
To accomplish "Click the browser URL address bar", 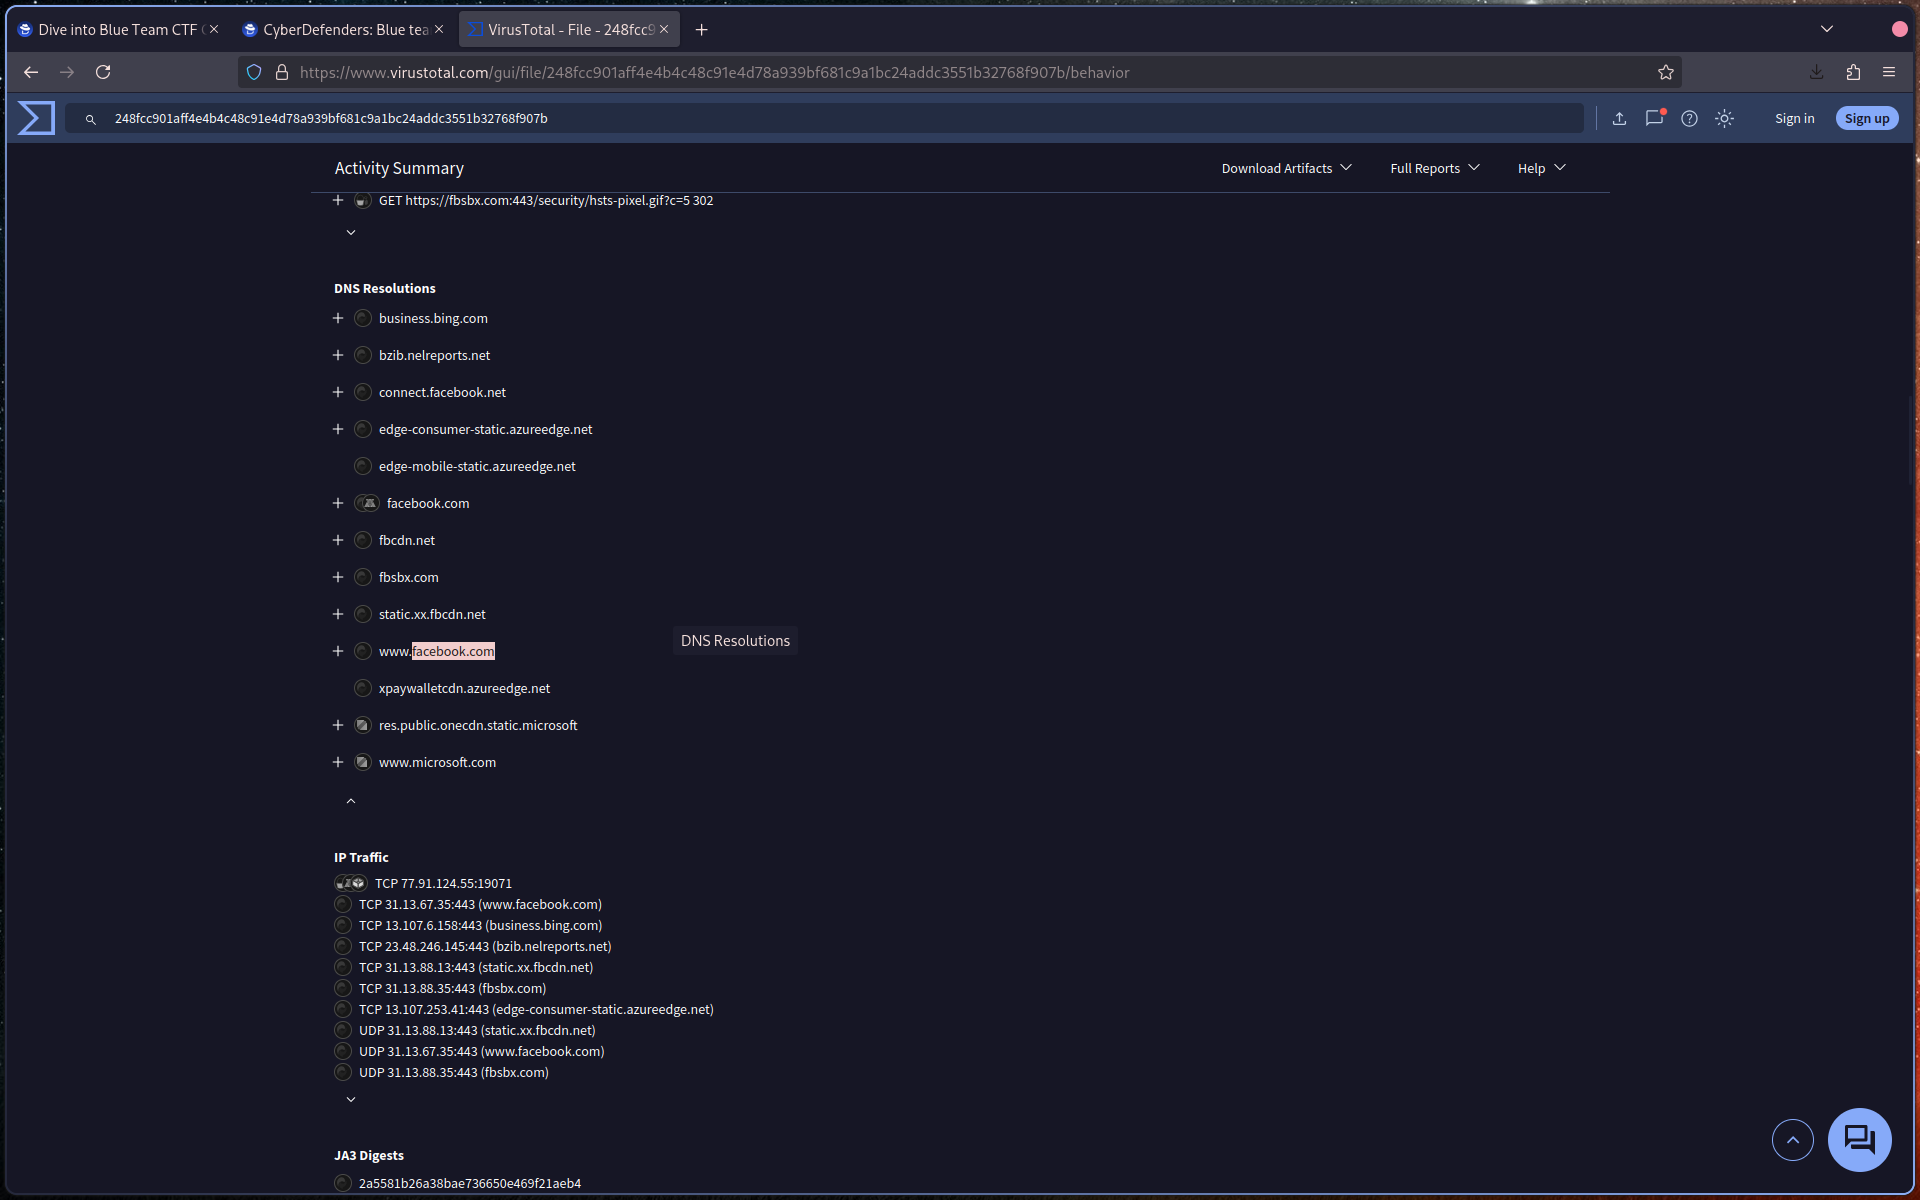I will [x=960, y=72].
